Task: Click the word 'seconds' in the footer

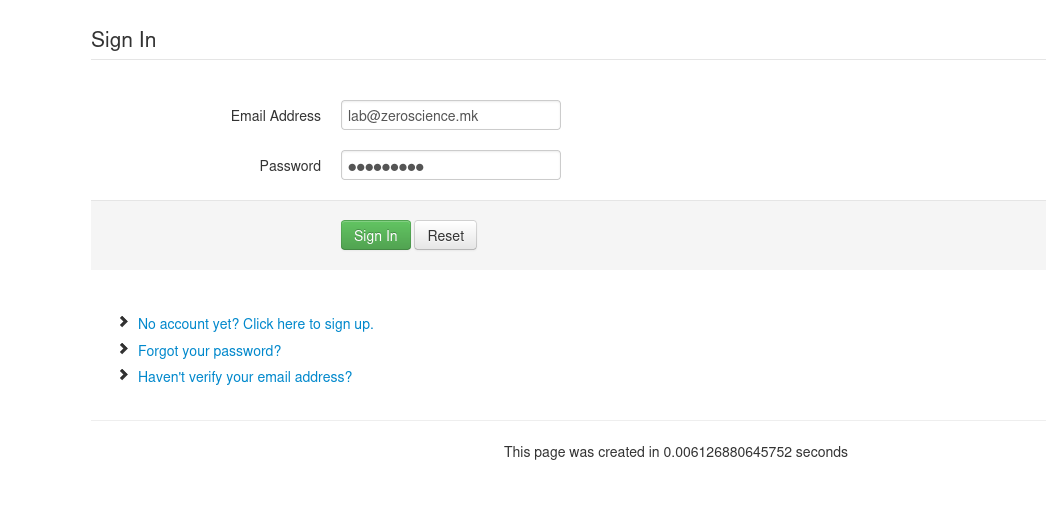Action: point(821,452)
